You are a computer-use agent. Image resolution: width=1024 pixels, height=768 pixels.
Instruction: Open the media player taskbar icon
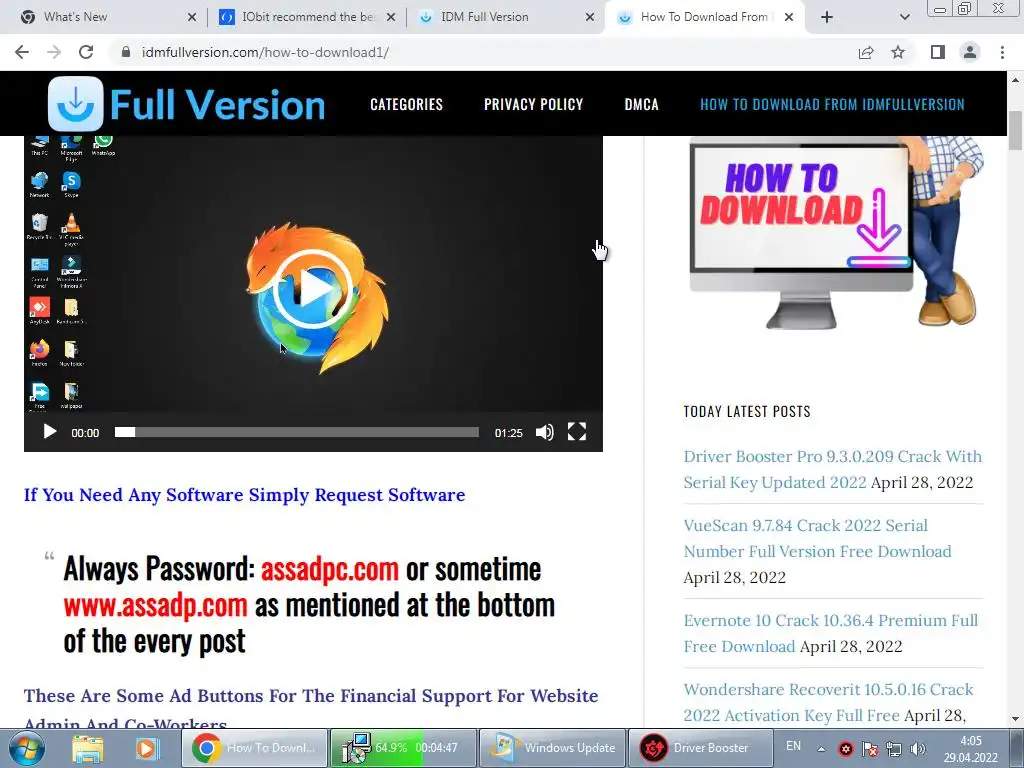click(147, 748)
